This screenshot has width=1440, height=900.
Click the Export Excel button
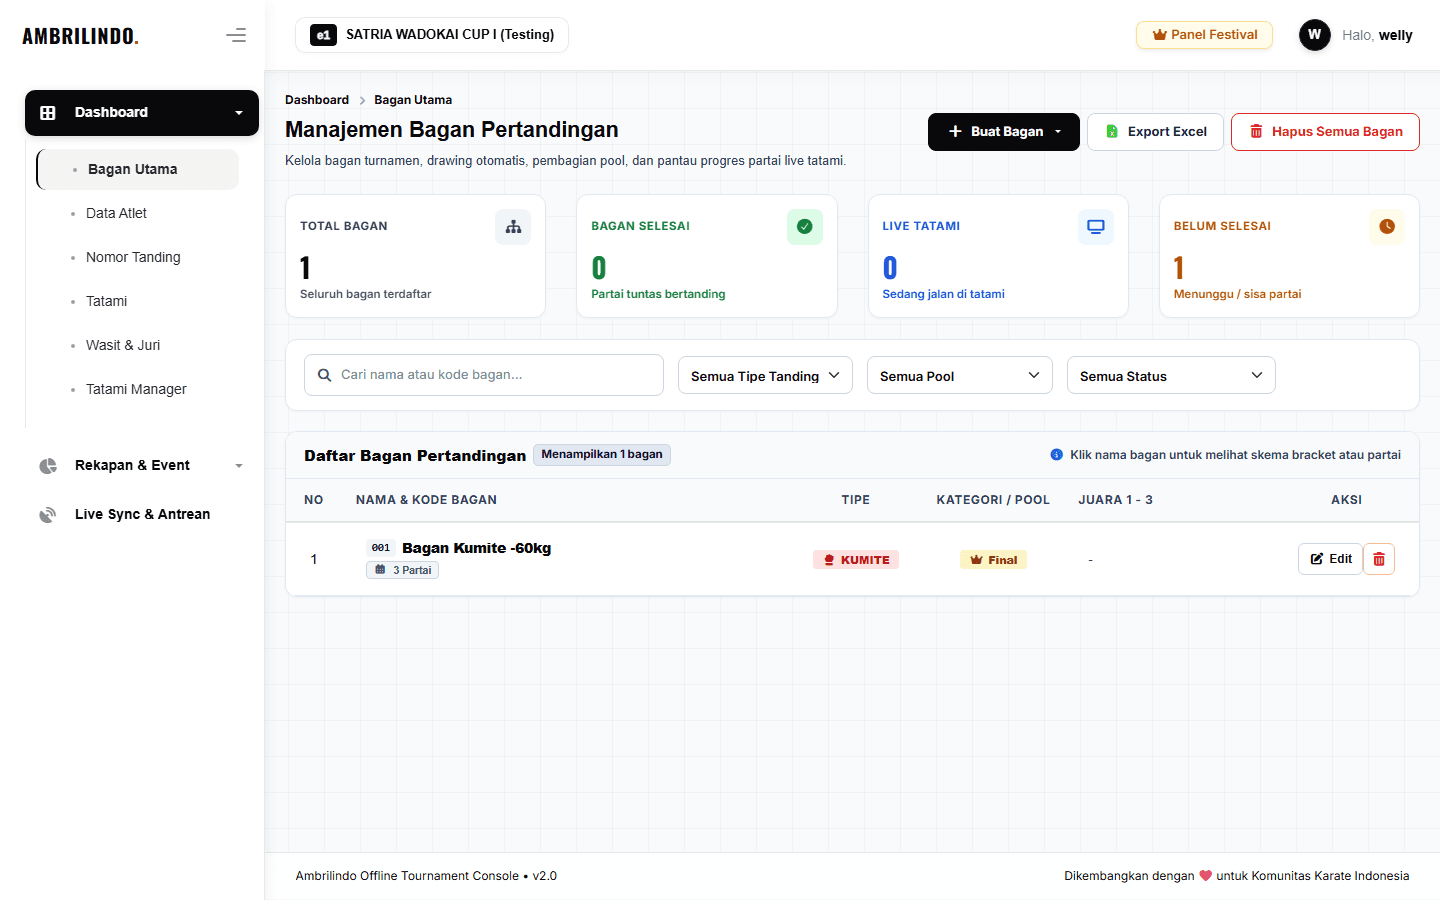(x=1155, y=132)
